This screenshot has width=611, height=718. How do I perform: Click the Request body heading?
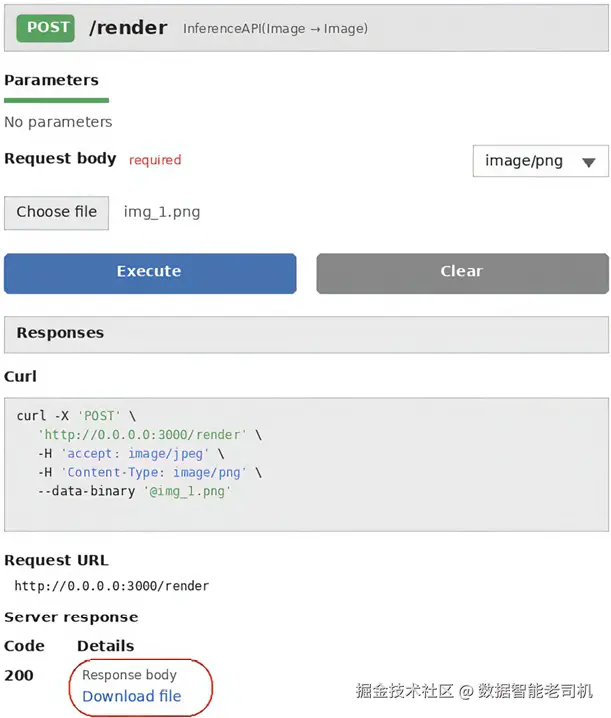pos(60,159)
